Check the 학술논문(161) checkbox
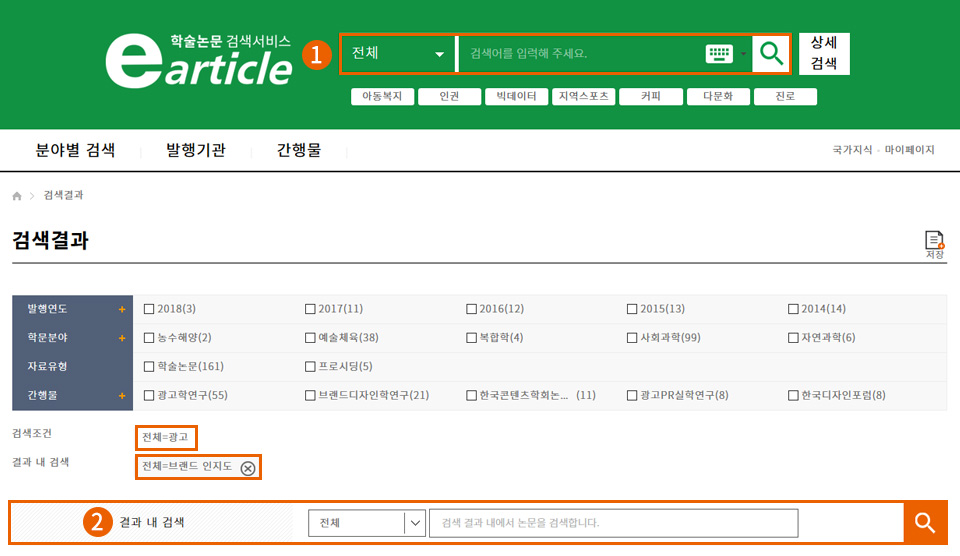This screenshot has height=556, width=960. click(x=149, y=367)
